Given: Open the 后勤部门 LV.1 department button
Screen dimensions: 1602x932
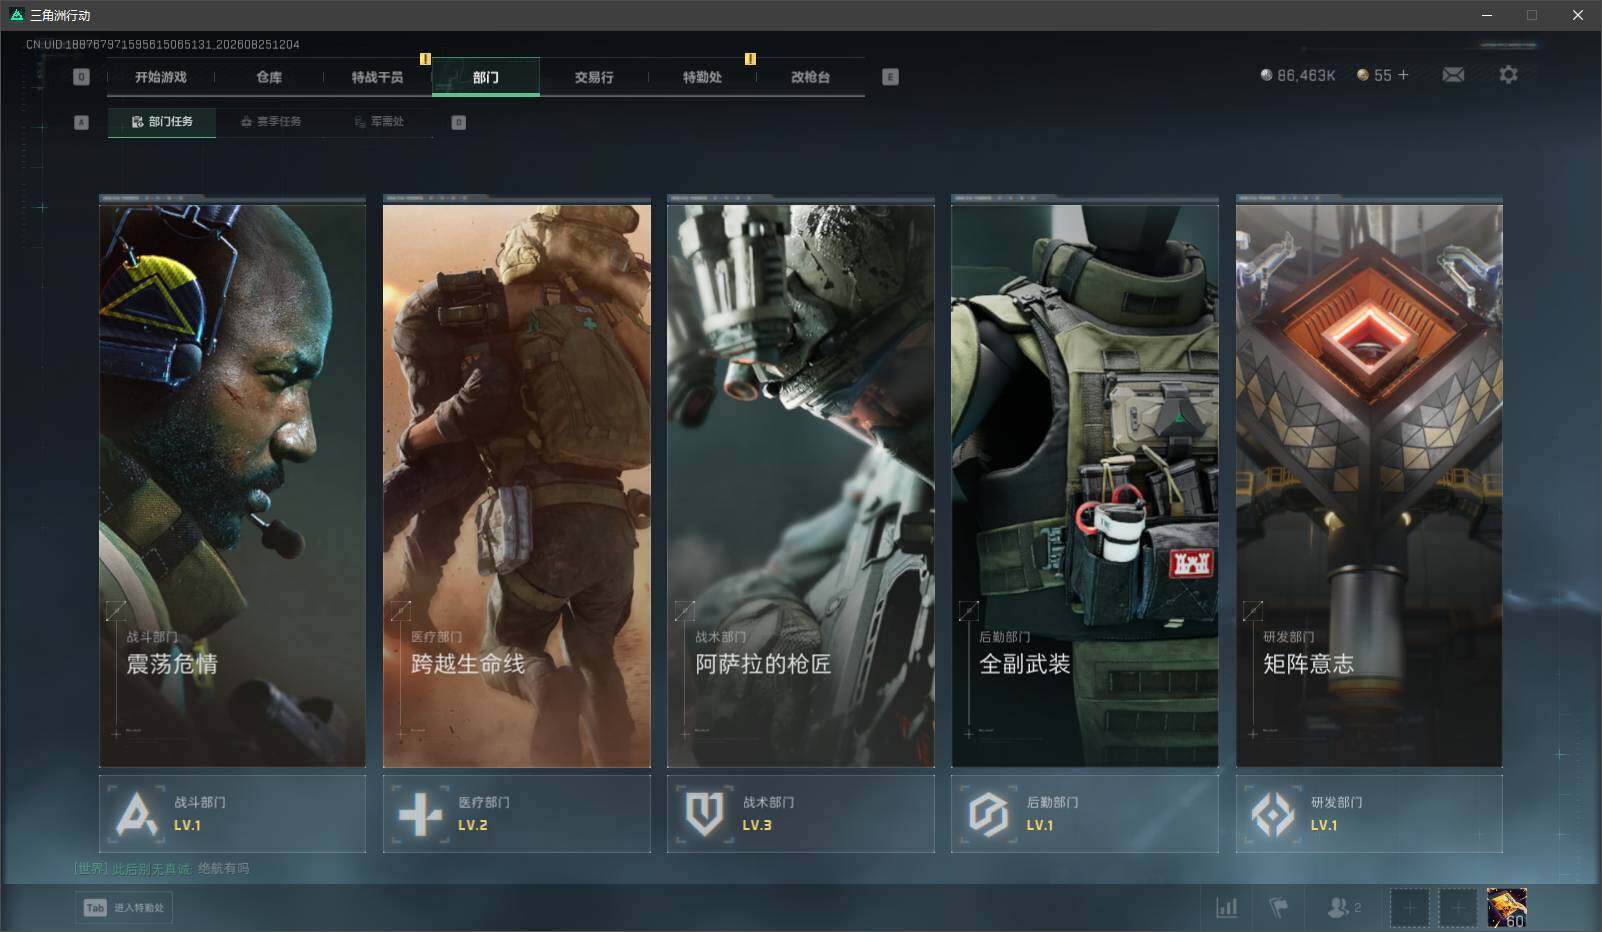Looking at the screenshot, I should pos(1084,814).
